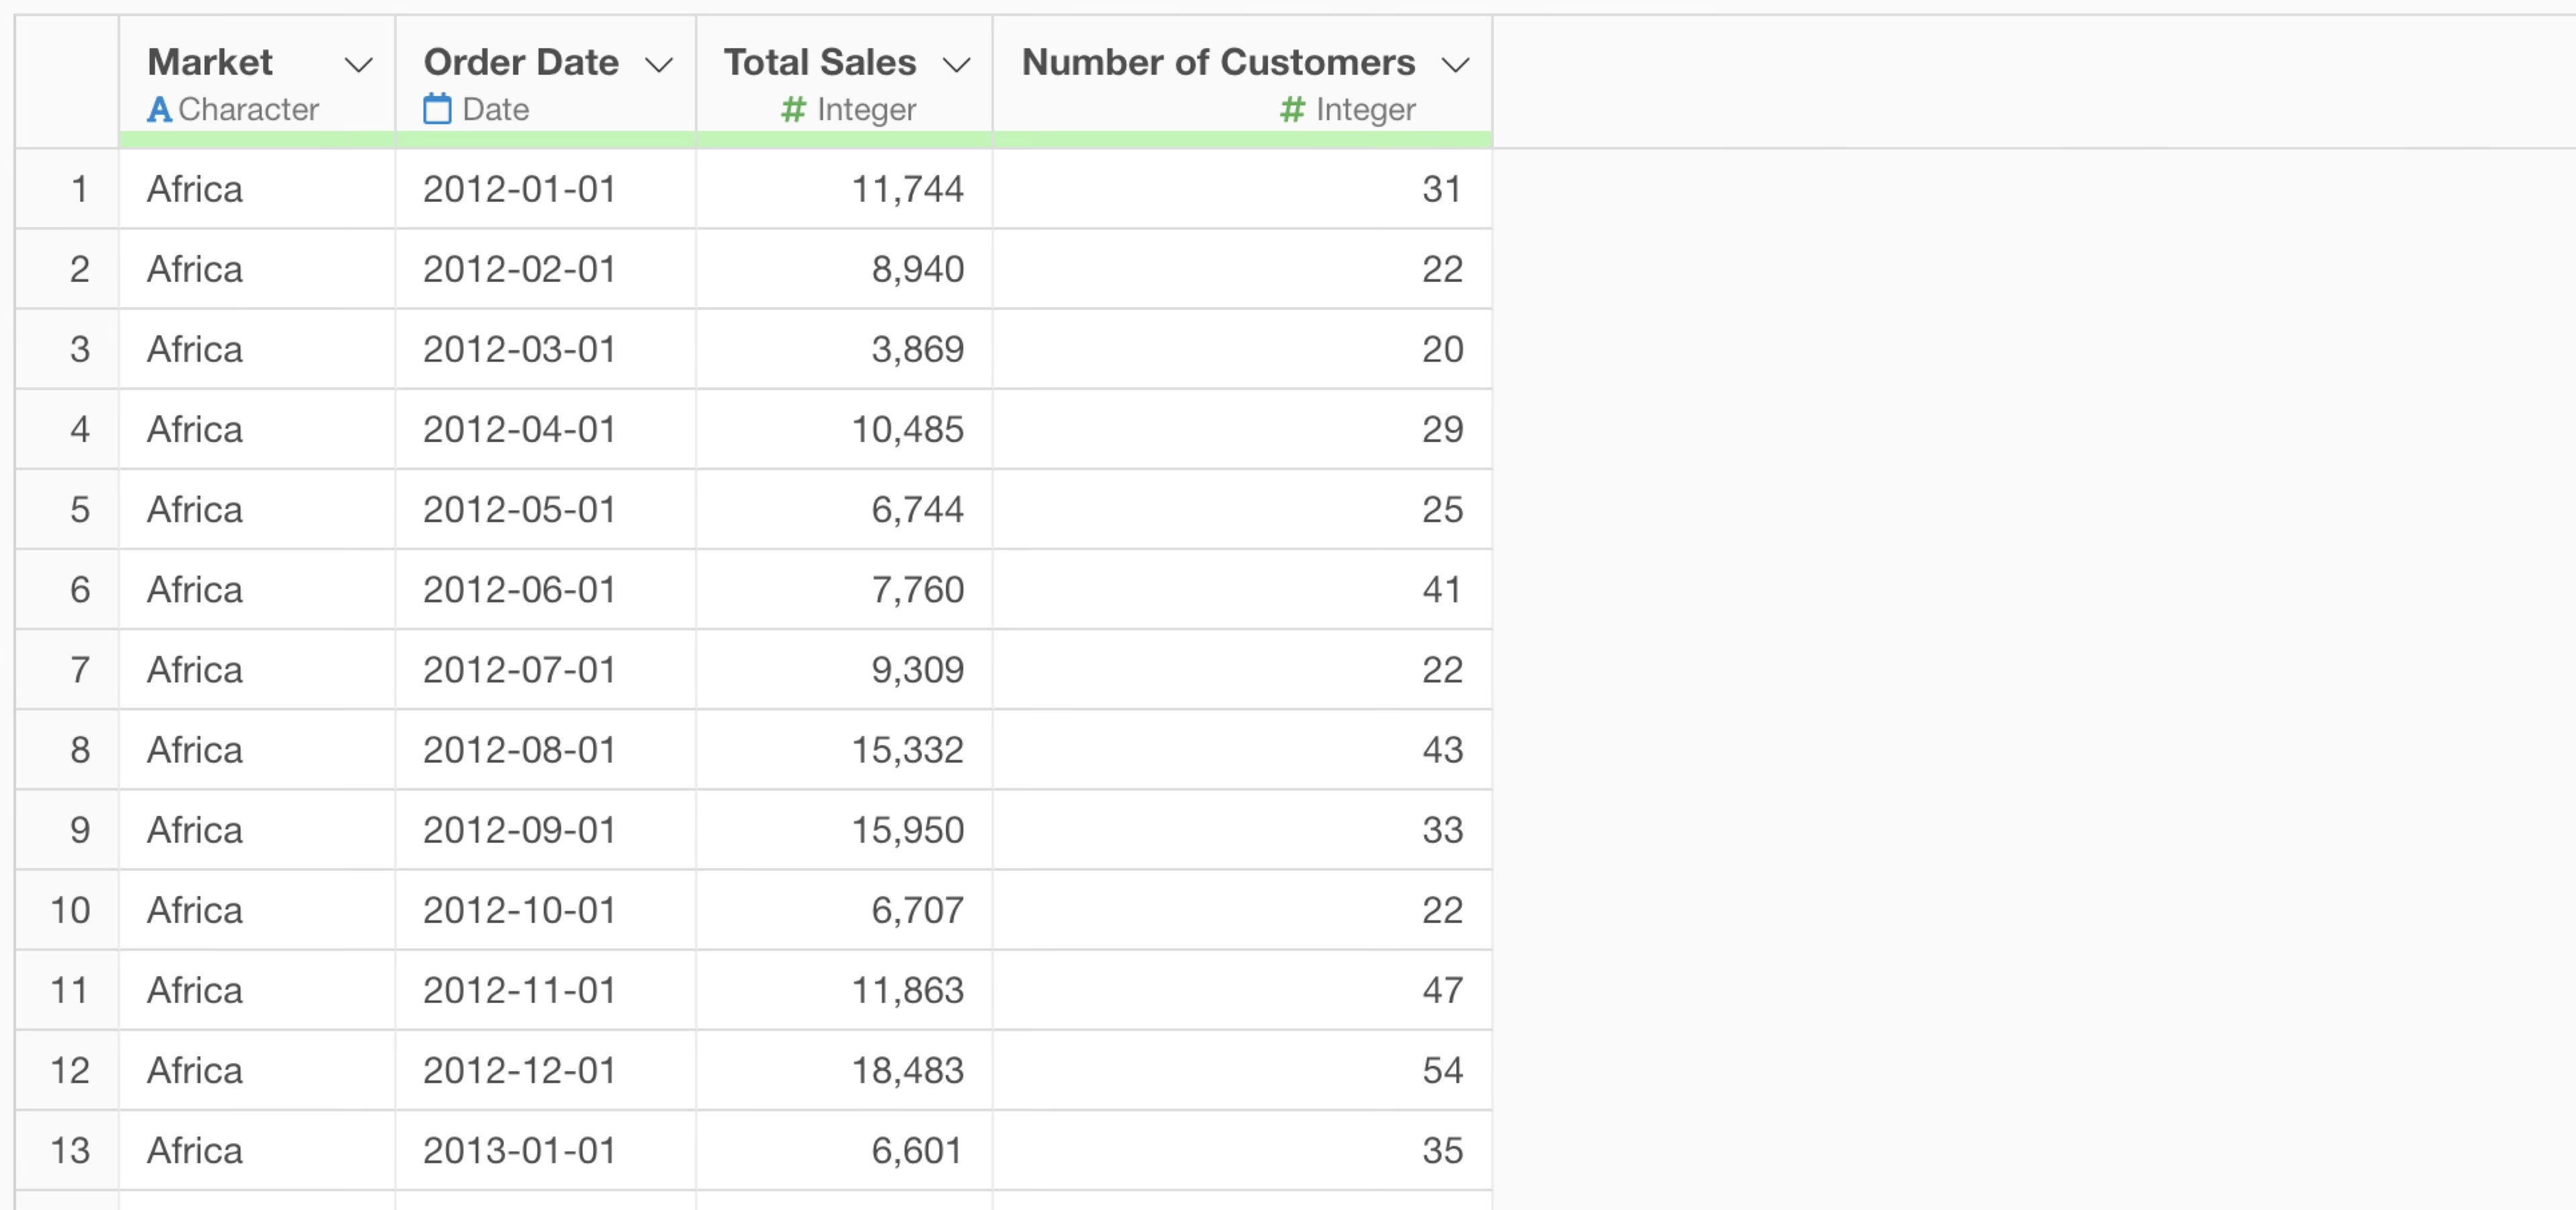The image size is (2576, 1210).
Task: Click the hash icon under Number of Customers
Action: 1292,109
